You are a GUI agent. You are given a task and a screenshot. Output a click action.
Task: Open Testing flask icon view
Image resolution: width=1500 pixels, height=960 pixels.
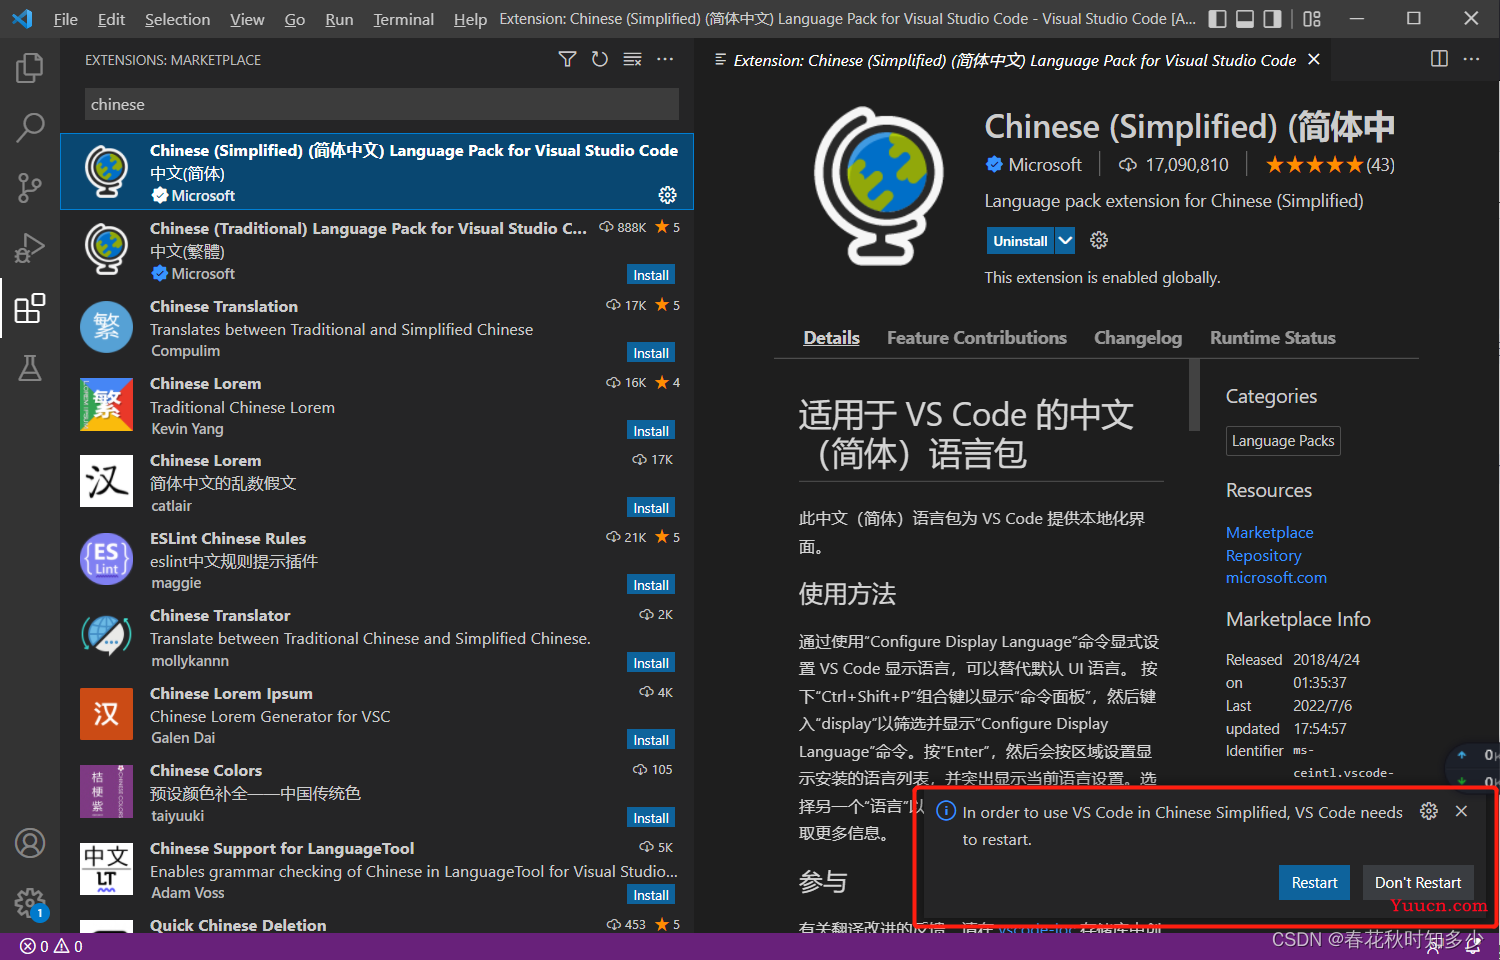(30, 368)
